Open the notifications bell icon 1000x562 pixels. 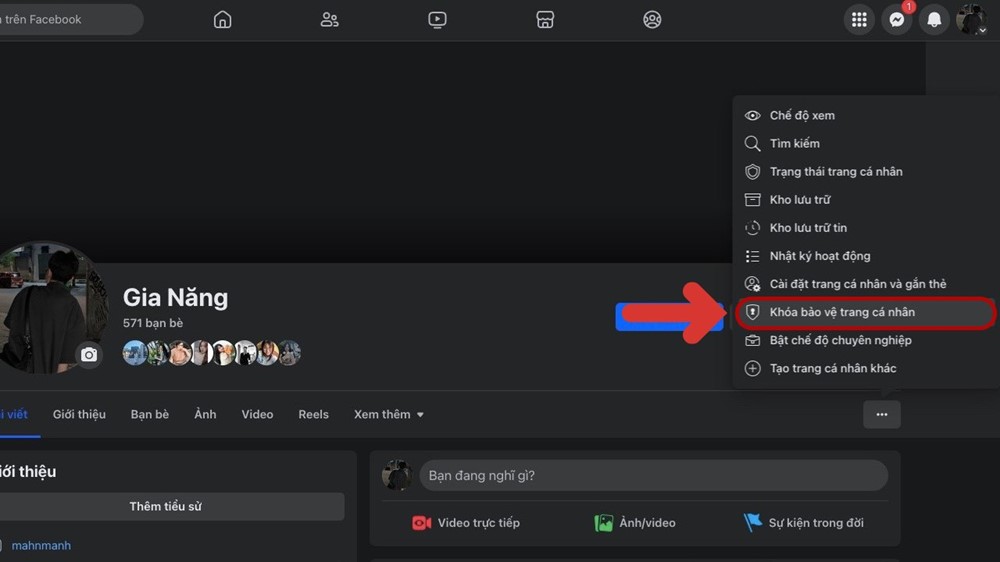pos(934,19)
